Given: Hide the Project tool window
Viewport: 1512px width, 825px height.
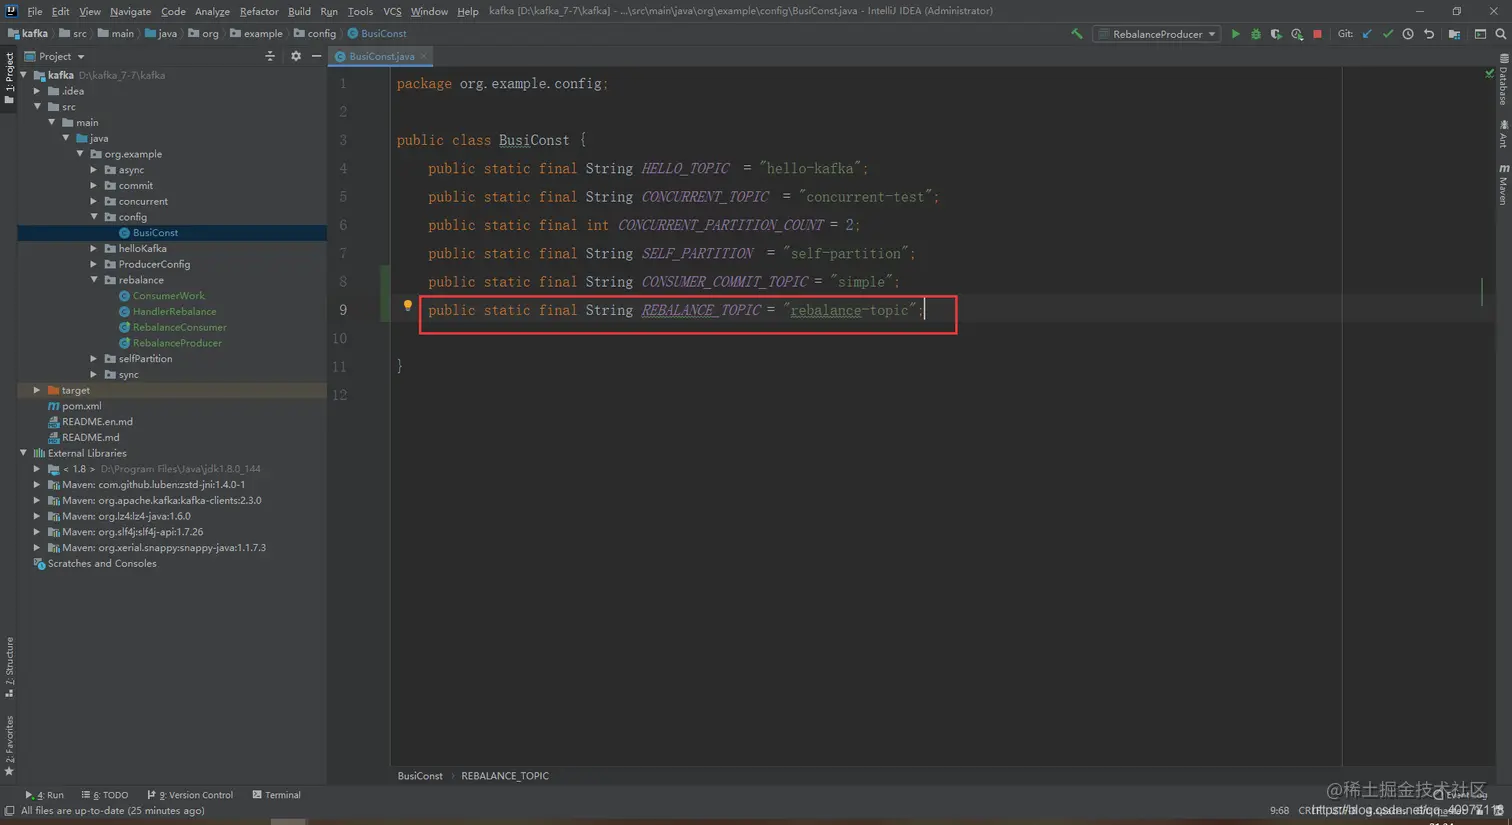Looking at the screenshot, I should pos(316,57).
